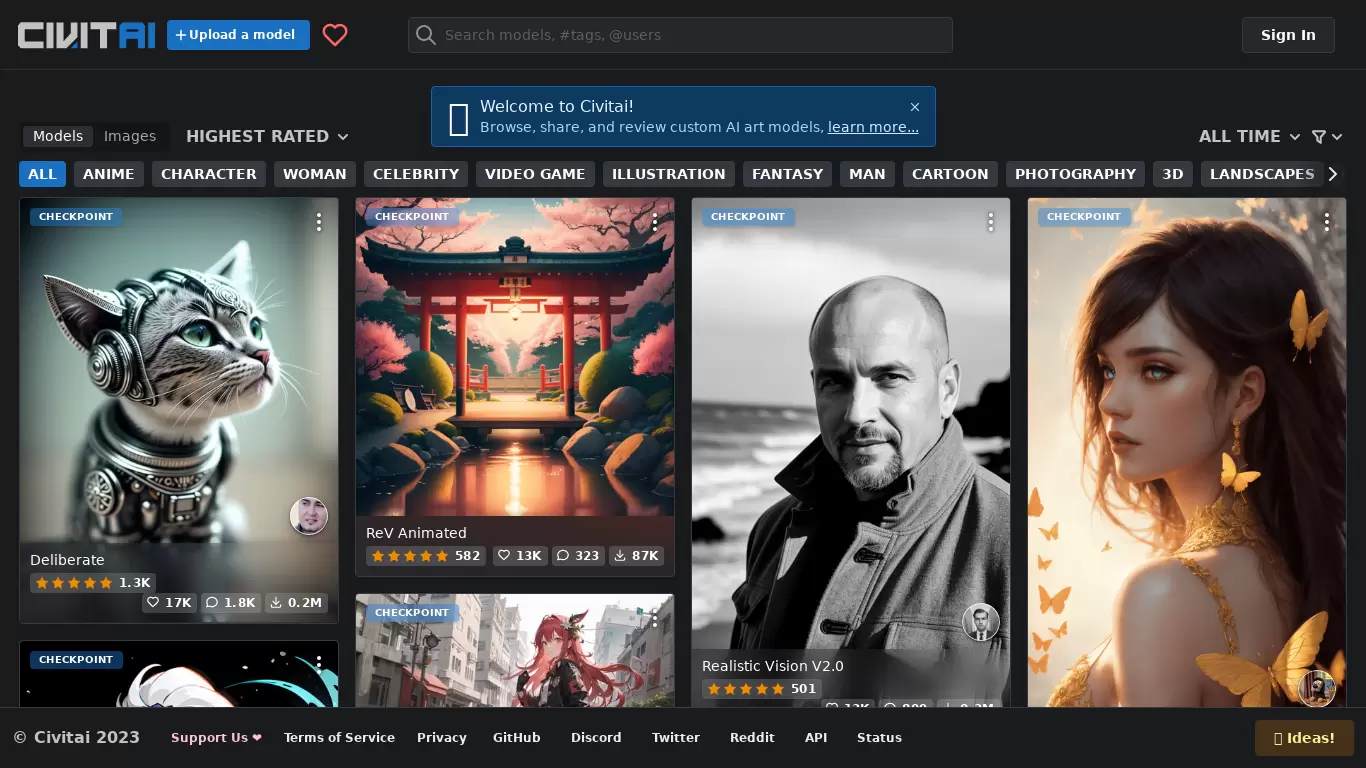Image resolution: width=1366 pixels, height=768 pixels.
Task: Open All Time period dropdown
Action: (1249, 136)
